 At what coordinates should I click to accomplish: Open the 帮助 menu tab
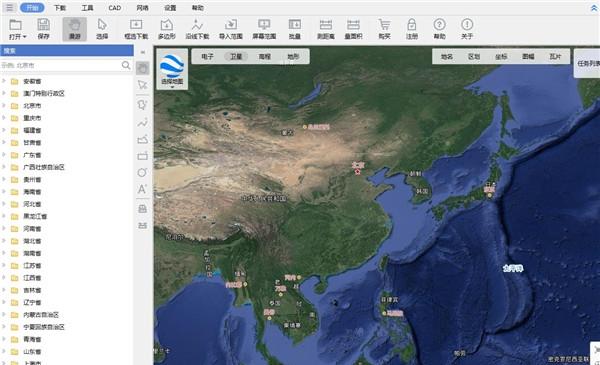pos(197,8)
